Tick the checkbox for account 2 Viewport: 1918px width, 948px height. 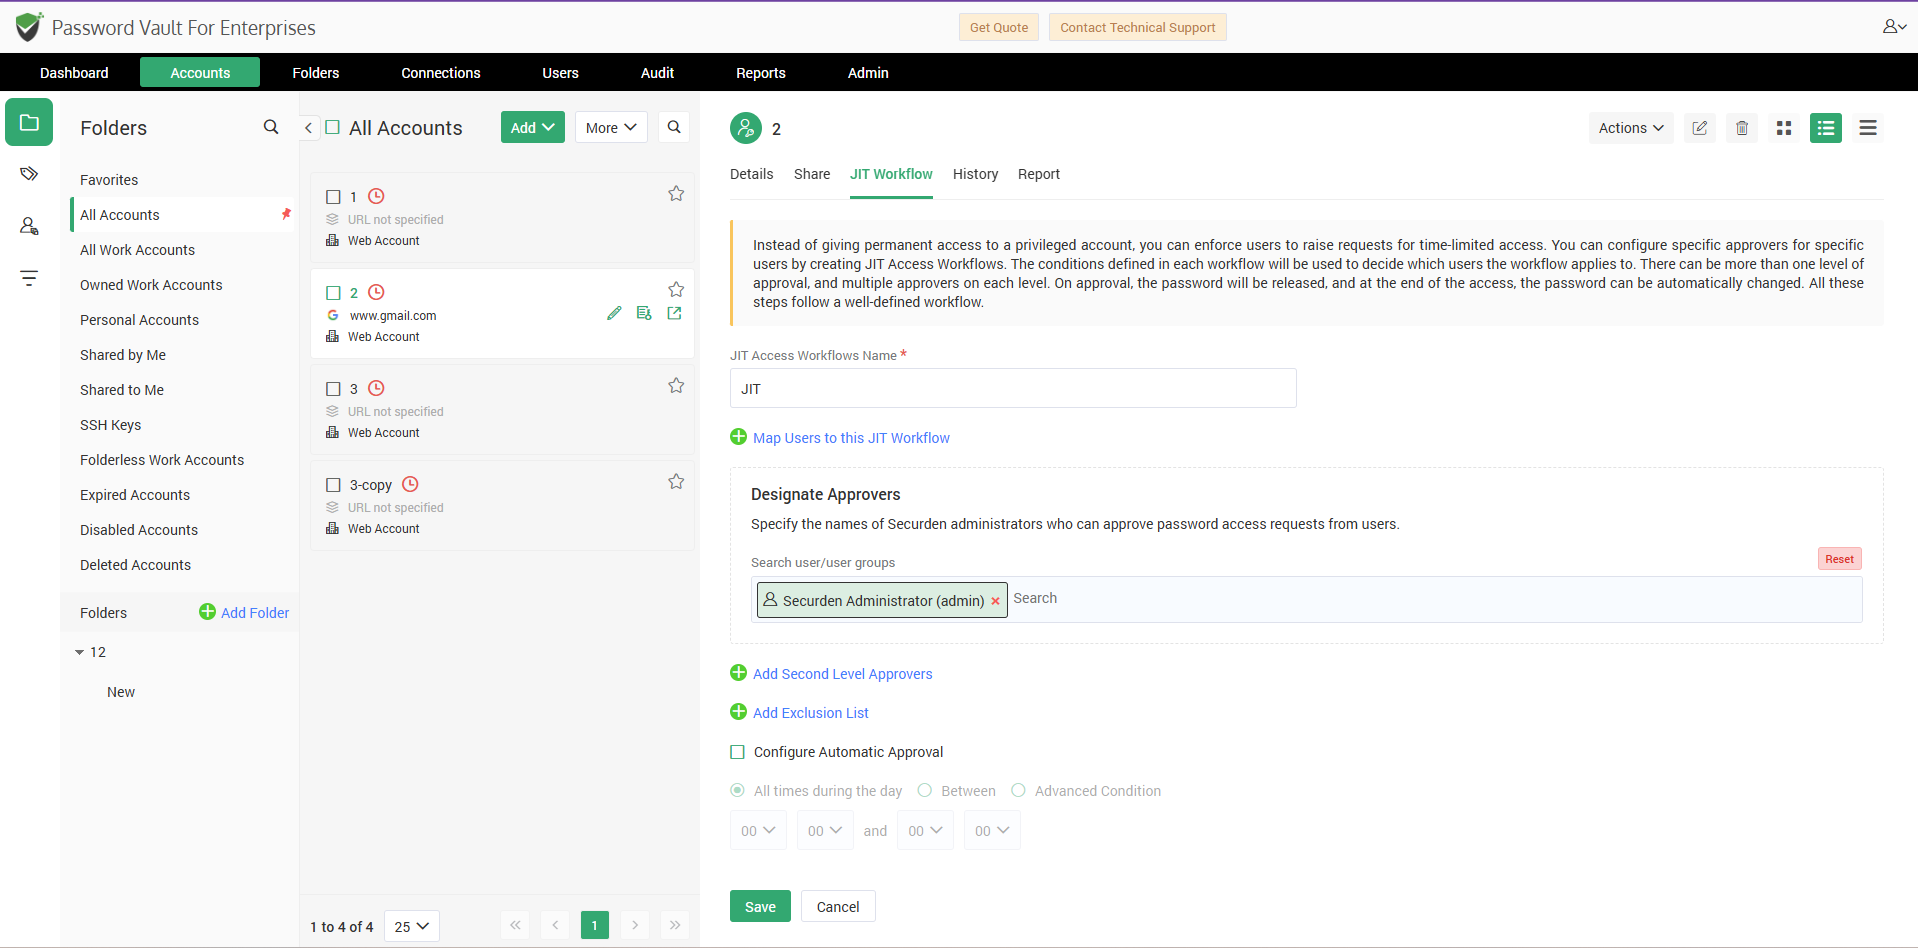tap(334, 293)
